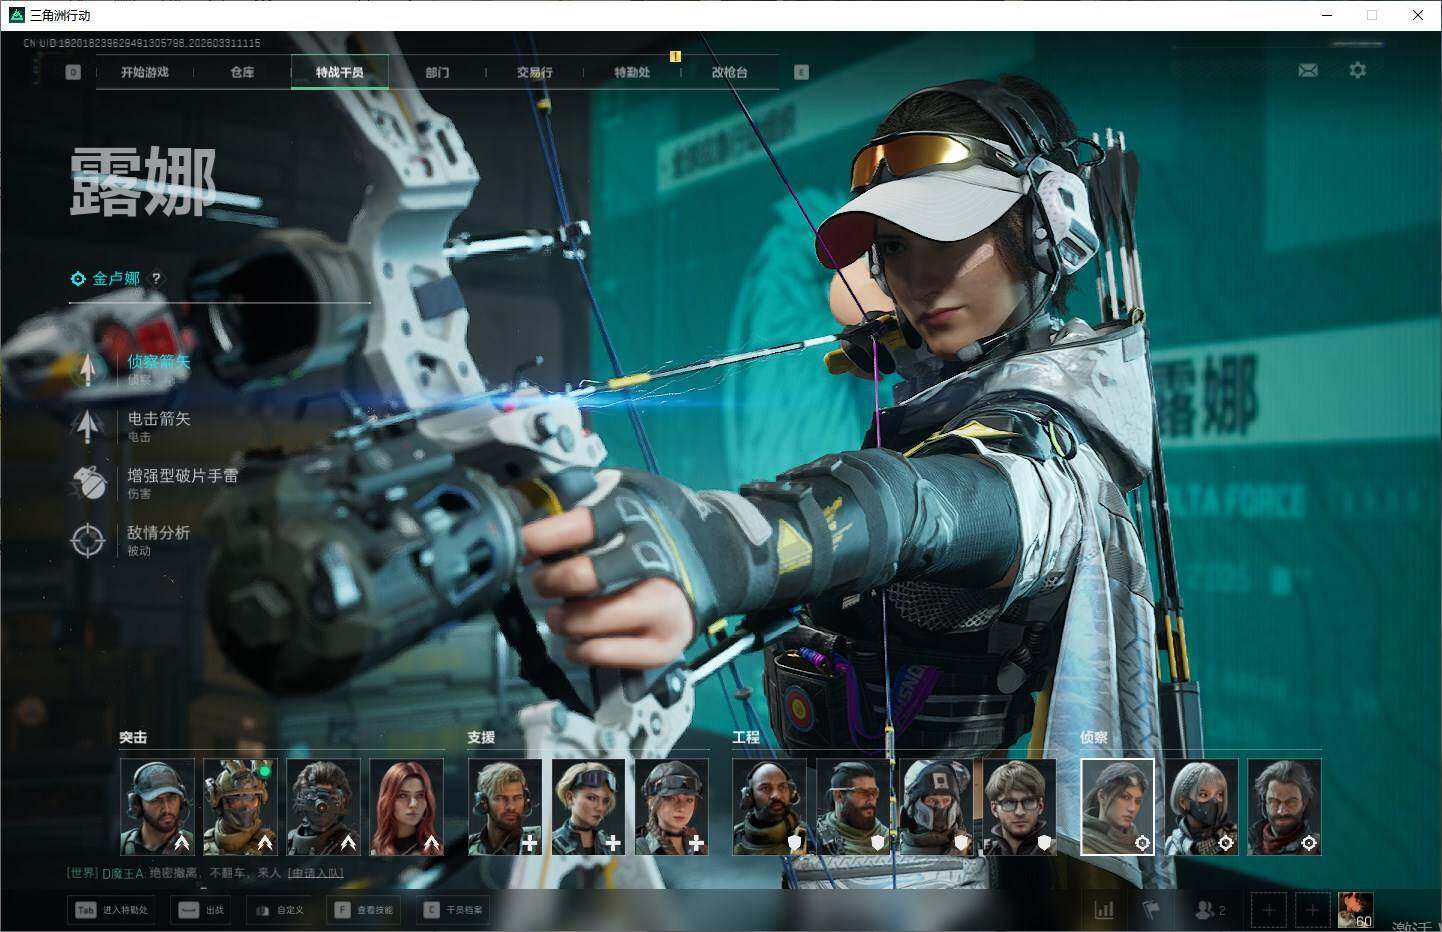Select first 突击 operator with cap
The image size is (1442, 932).
tap(157, 807)
